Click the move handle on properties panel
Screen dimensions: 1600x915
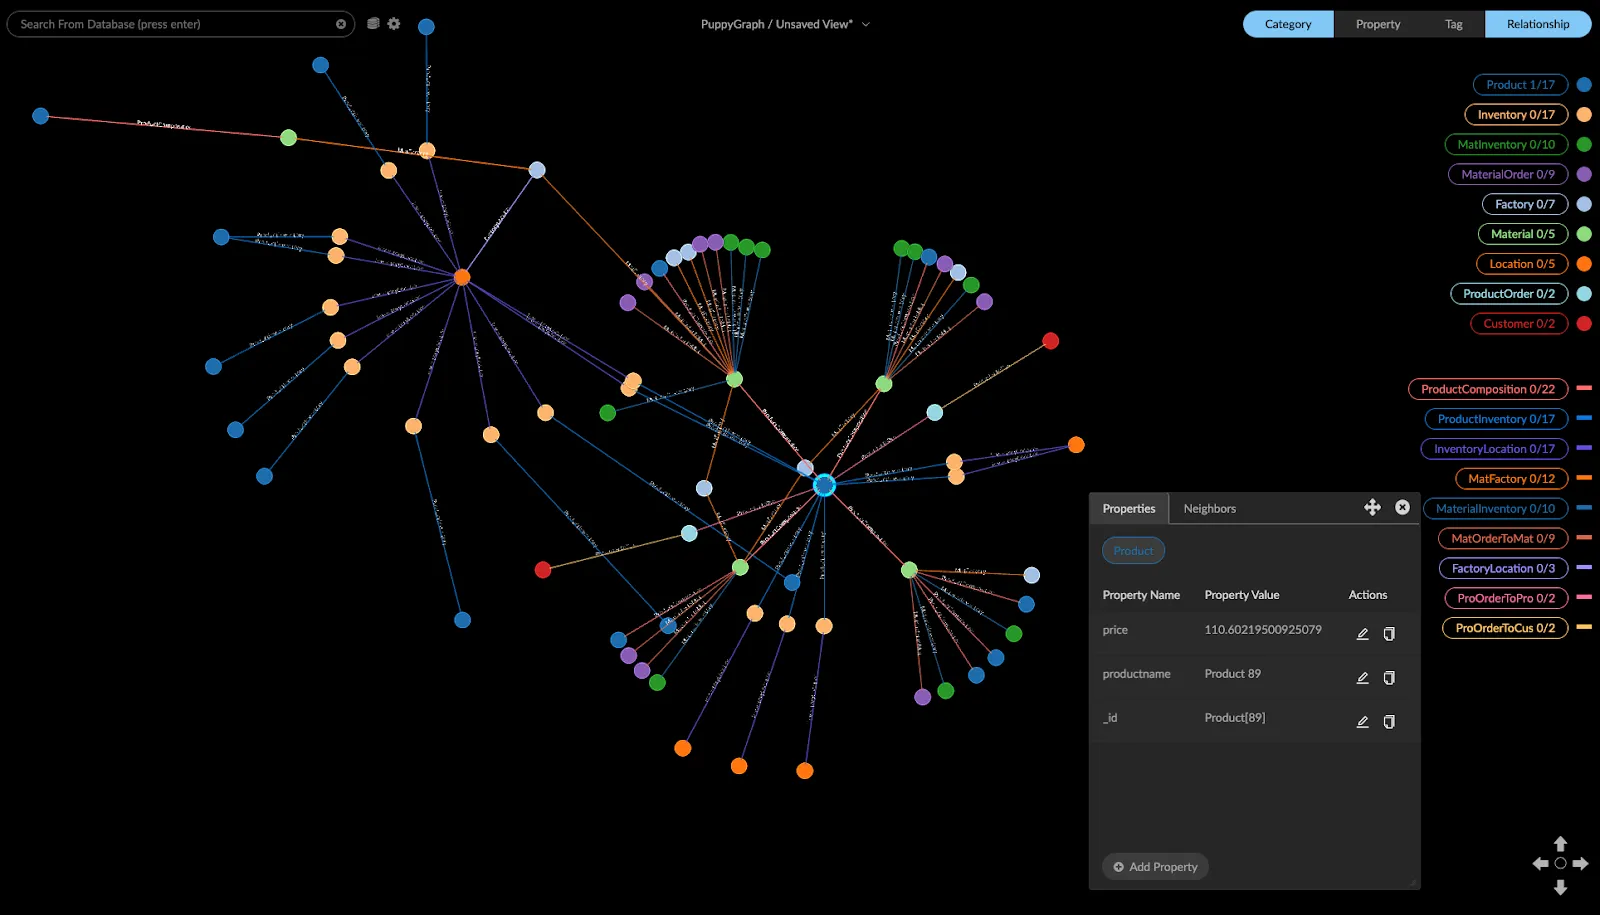tap(1372, 508)
